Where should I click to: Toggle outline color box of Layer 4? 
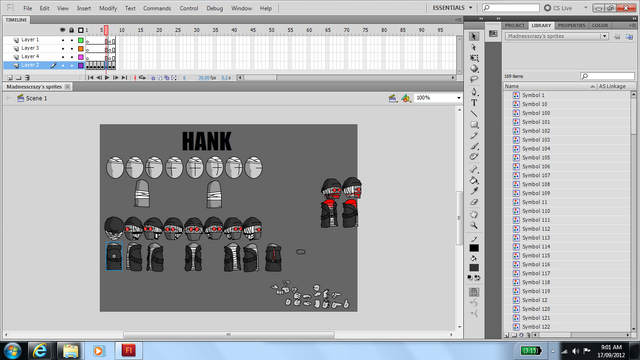[81, 57]
